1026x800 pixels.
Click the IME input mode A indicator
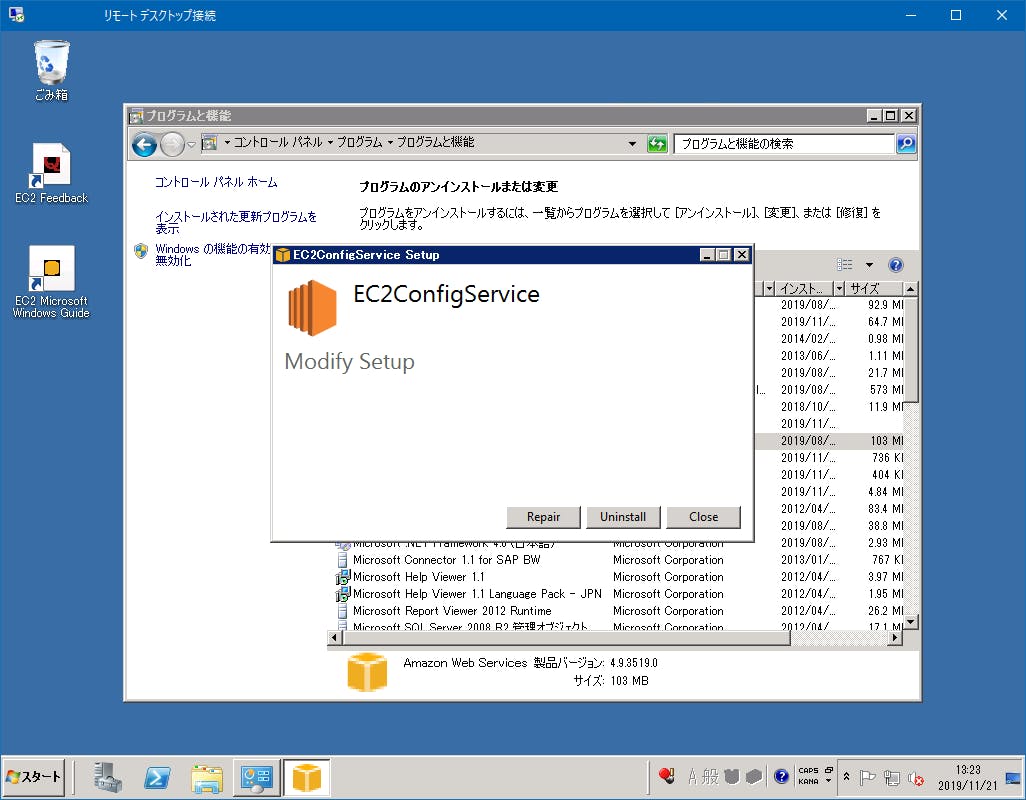[x=692, y=776]
